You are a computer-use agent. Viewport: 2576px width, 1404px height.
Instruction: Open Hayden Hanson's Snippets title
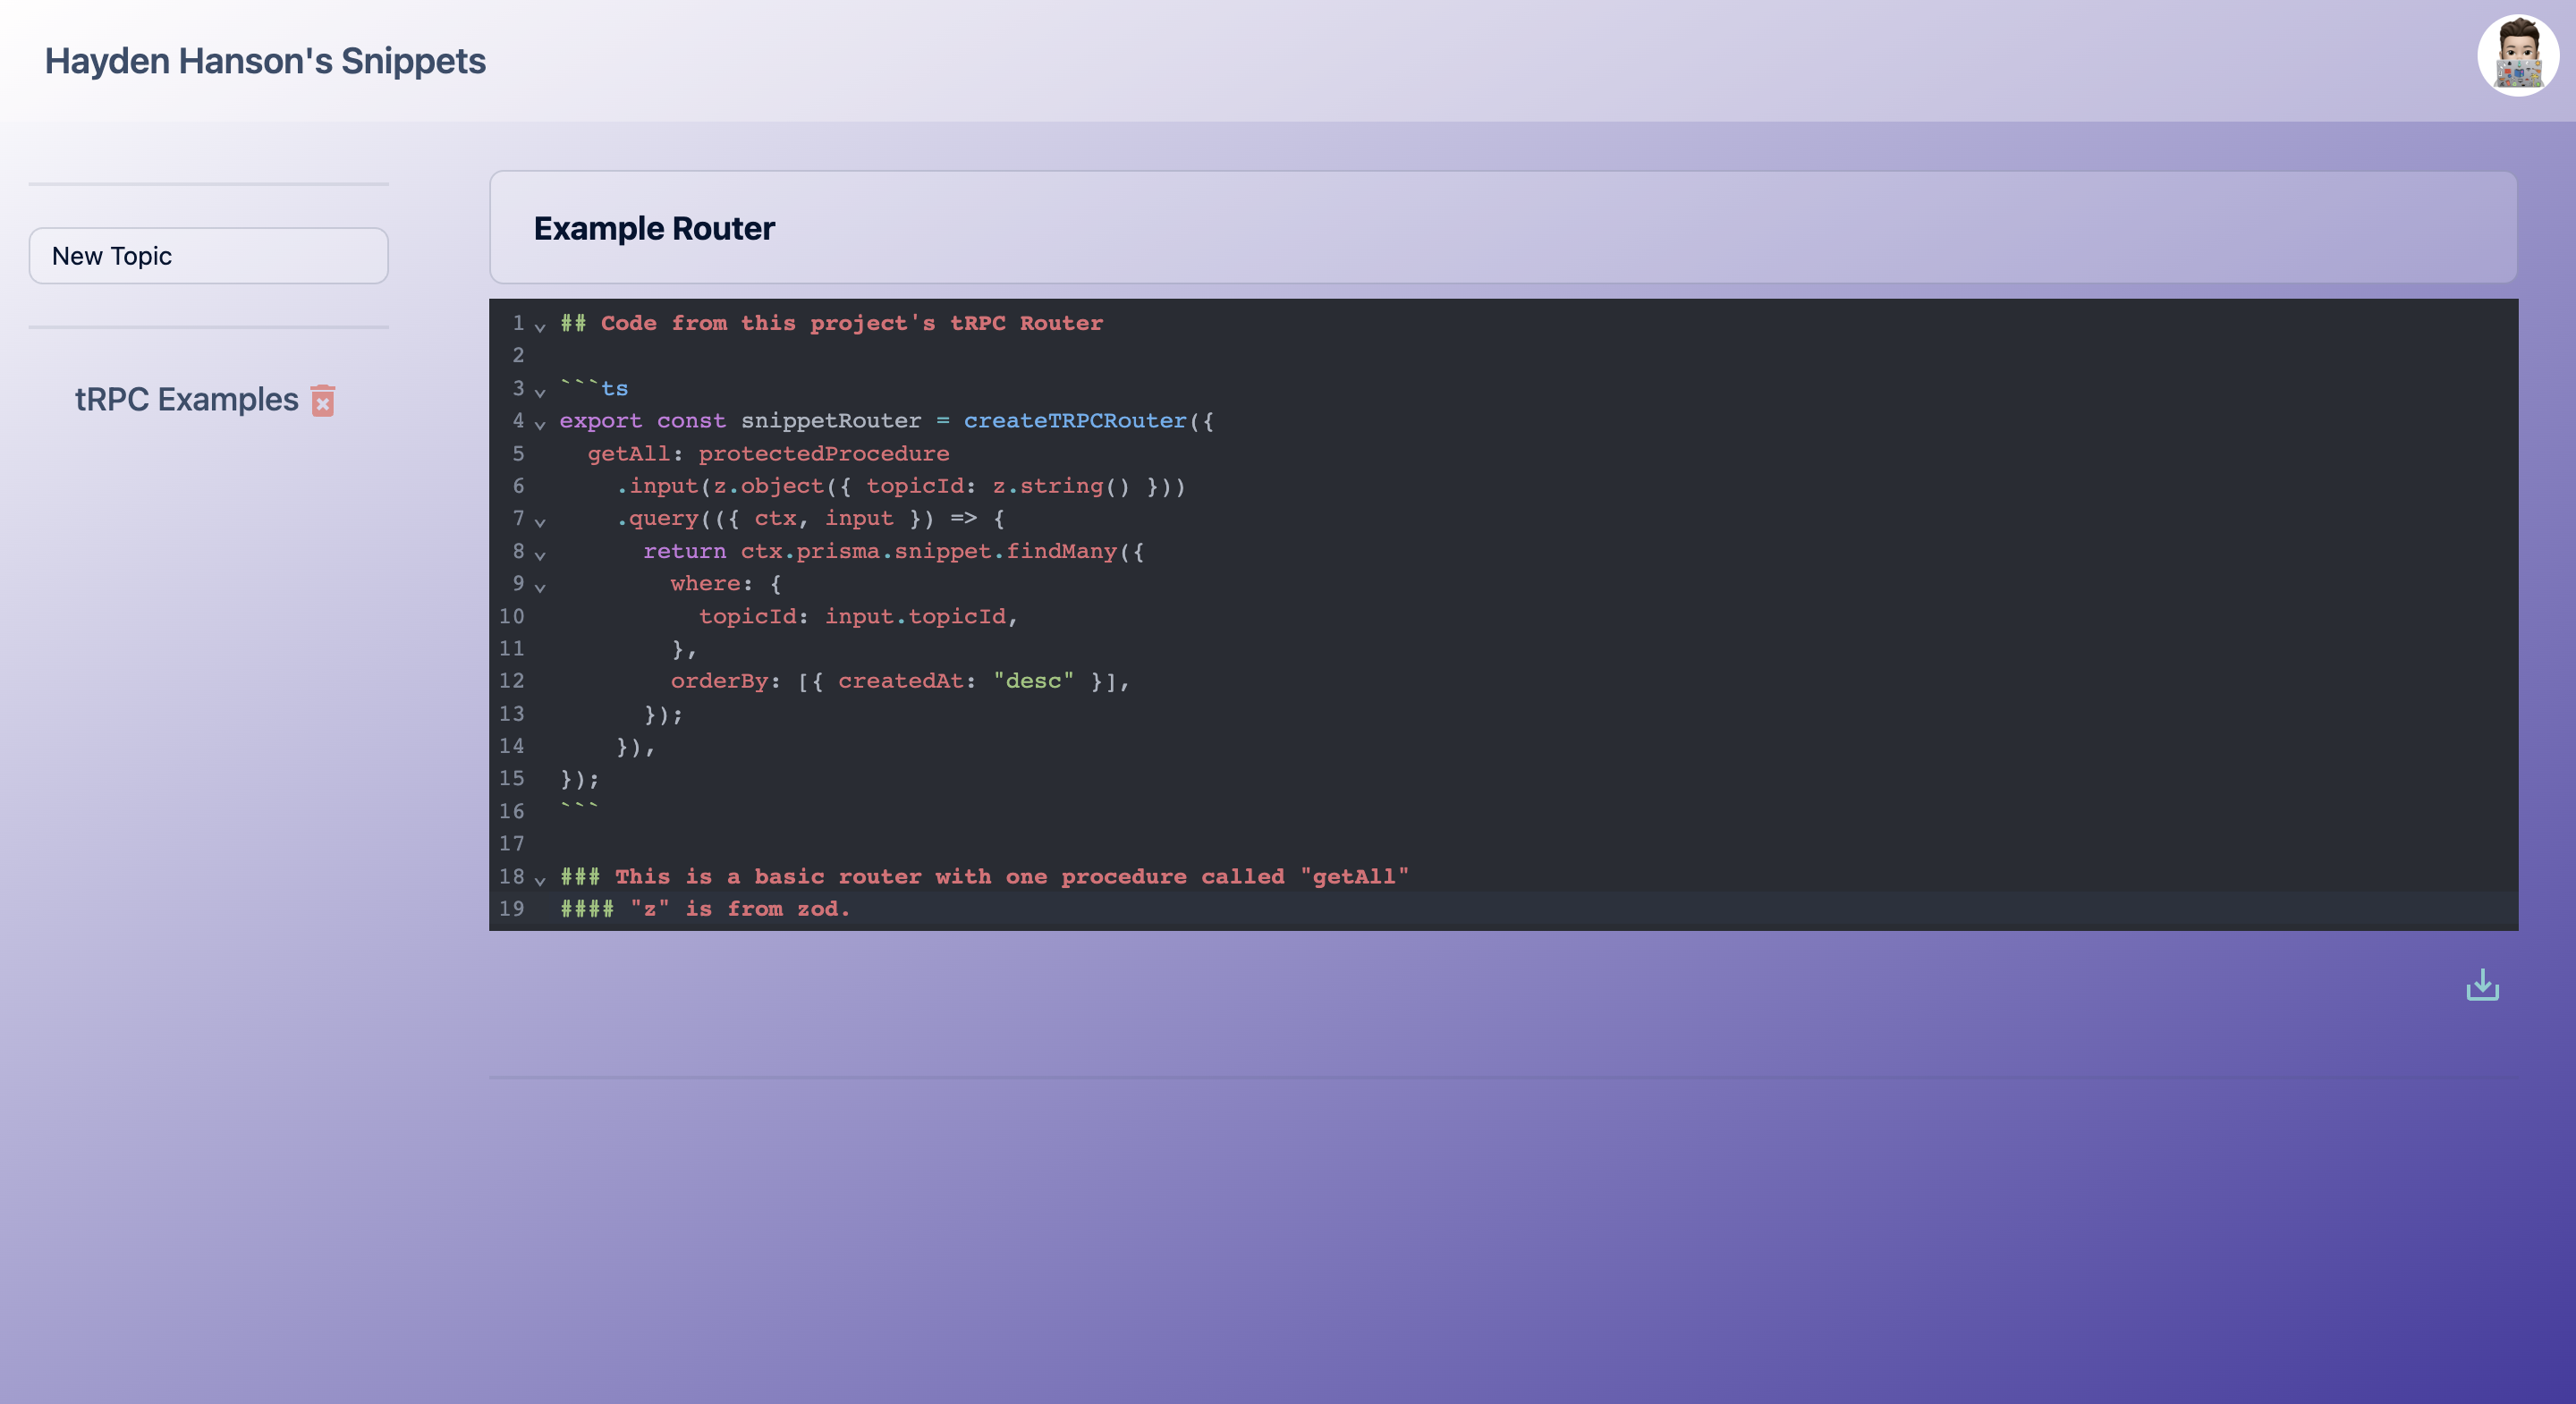pyautogui.click(x=265, y=61)
